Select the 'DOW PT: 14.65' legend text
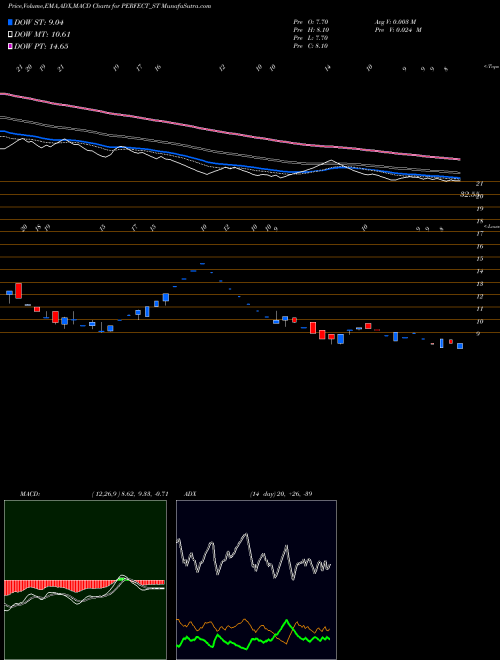 click(41, 46)
